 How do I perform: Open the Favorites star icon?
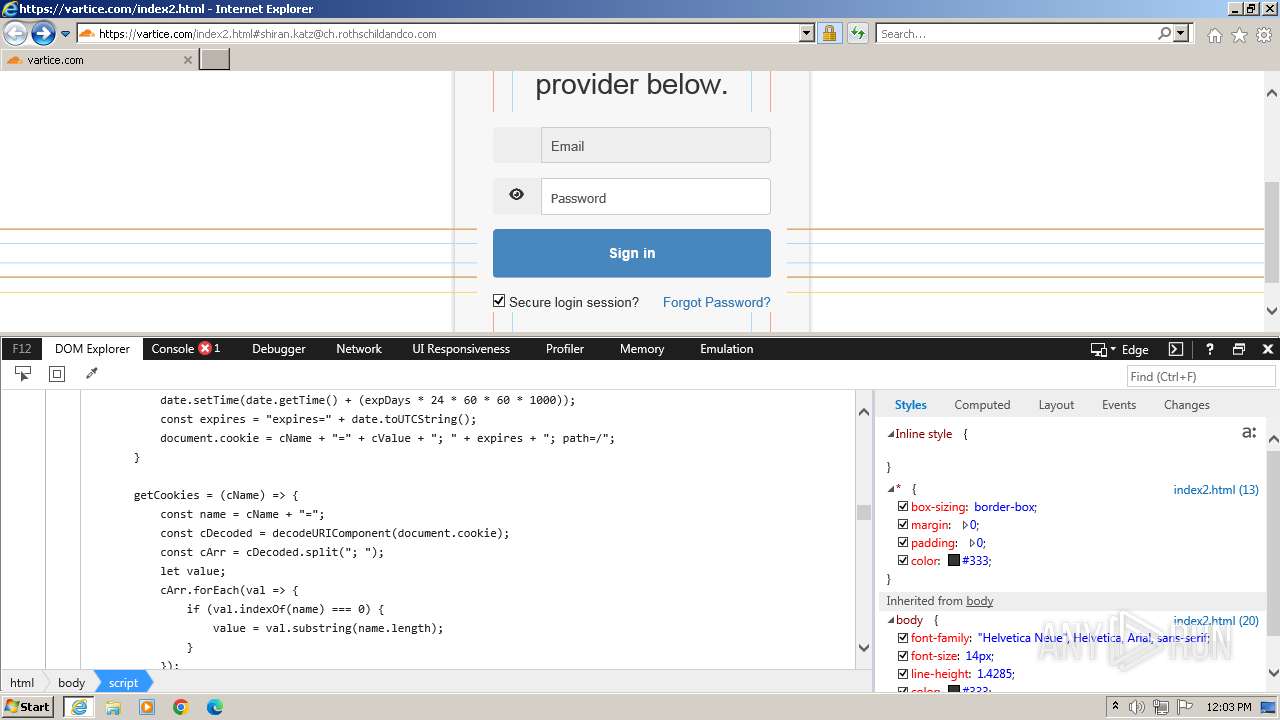[1239, 35]
